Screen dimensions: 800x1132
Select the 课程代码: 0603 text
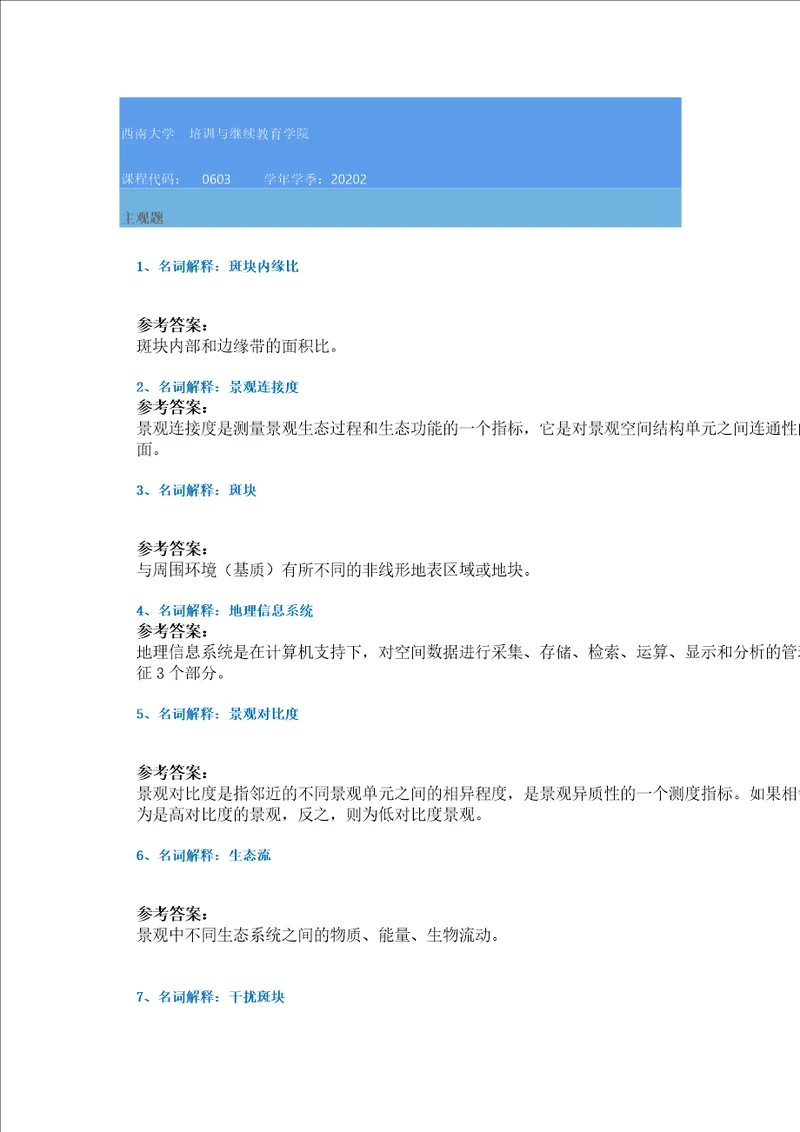[176, 179]
